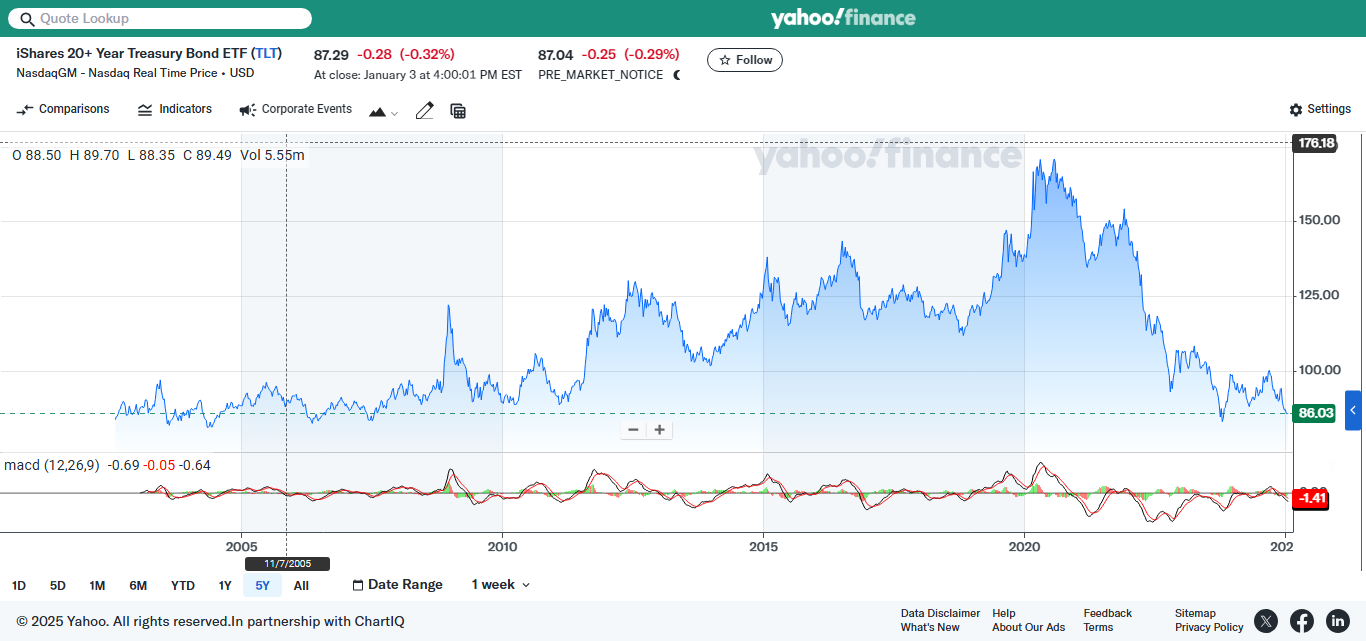Image resolution: width=1366 pixels, height=641 pixels.
Task: Expand the blue side panel arrow
Action: pos(1353,410)
